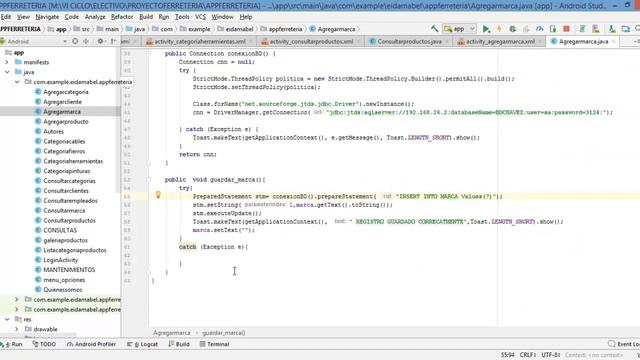The width and height of the screenshot is (640, 360).
Task: Open the Android Profiler tool window
Action: 91,344
